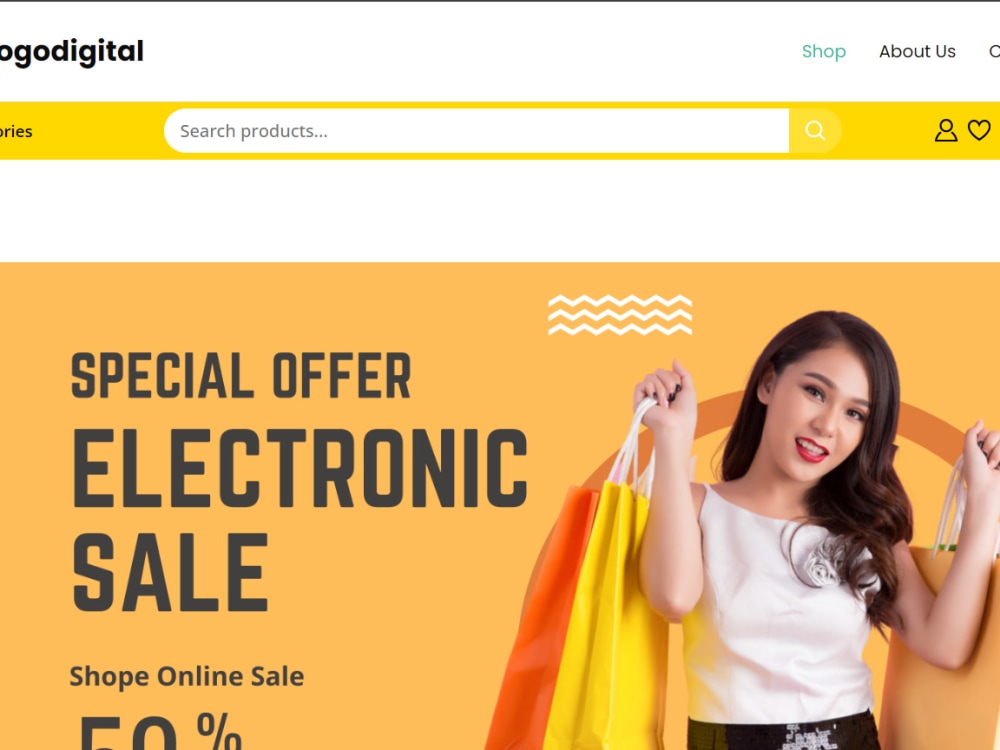
Task: Open the wishlist heart icon
Action: [x=979, y=130]
